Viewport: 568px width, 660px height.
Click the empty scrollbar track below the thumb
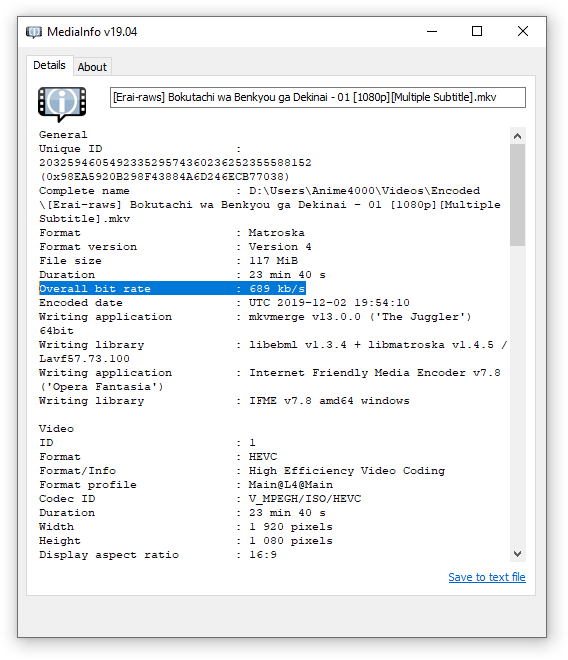tap(517, 396)
